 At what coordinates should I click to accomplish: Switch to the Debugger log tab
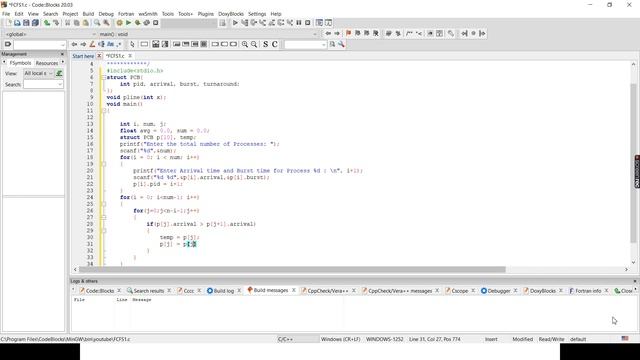pos(498,291)
